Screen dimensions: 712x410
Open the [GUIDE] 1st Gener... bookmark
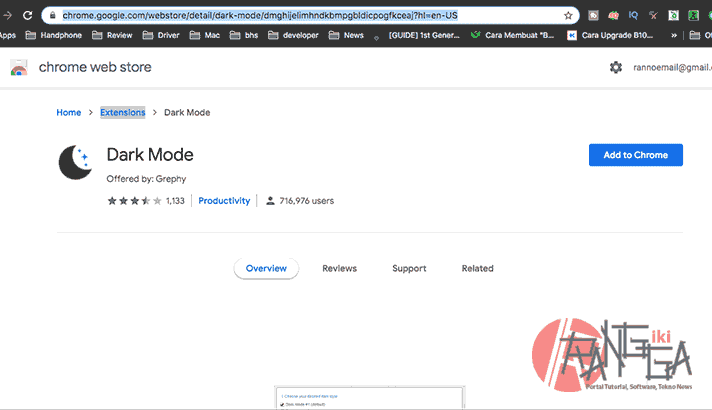click(418, 35)
